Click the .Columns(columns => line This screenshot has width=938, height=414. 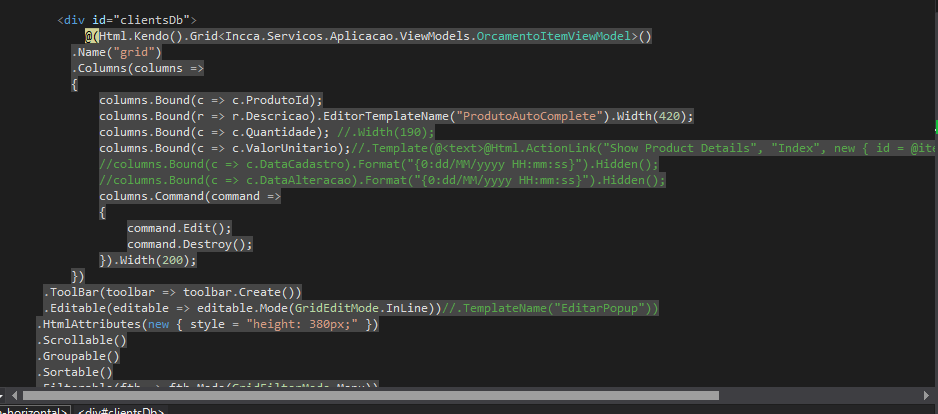(x=138, y=68)
